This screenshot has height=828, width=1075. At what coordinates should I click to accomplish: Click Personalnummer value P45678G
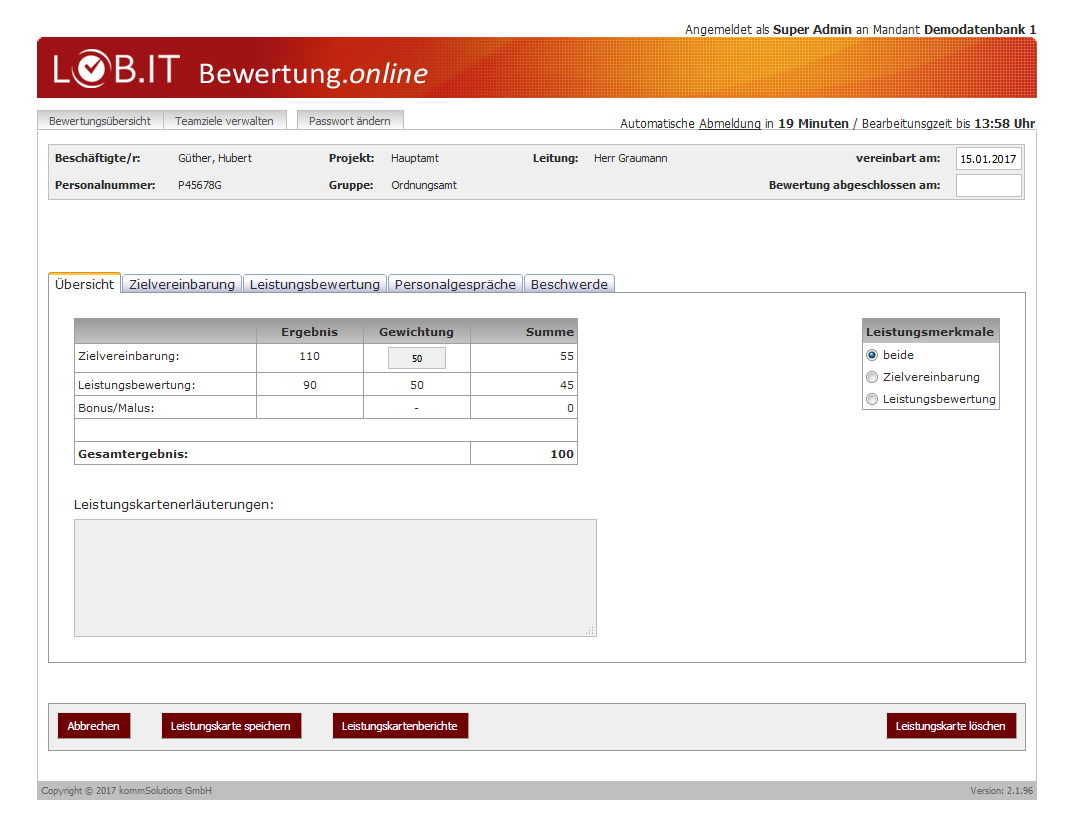pos(200,185)
